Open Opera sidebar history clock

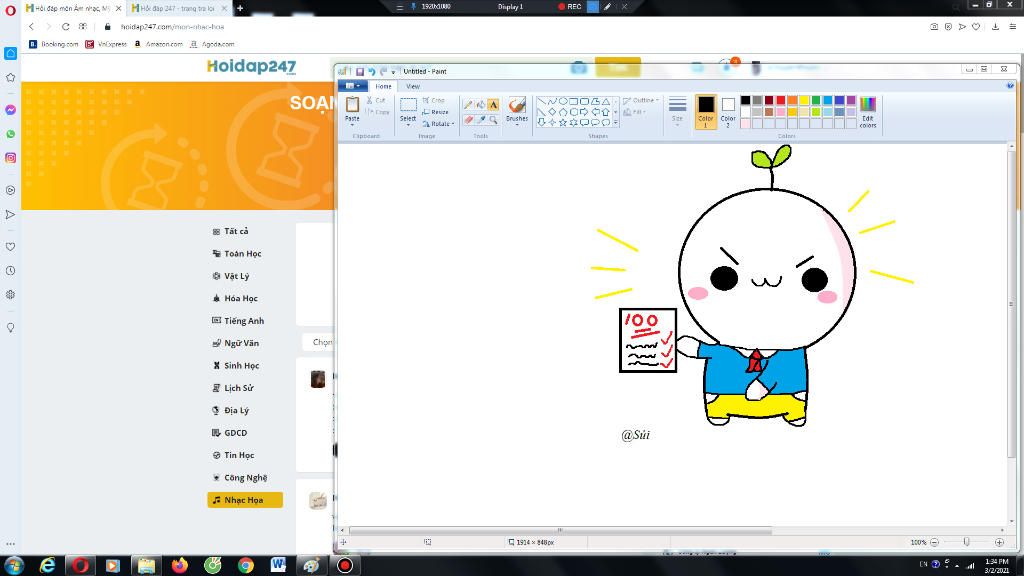point(10,270)
